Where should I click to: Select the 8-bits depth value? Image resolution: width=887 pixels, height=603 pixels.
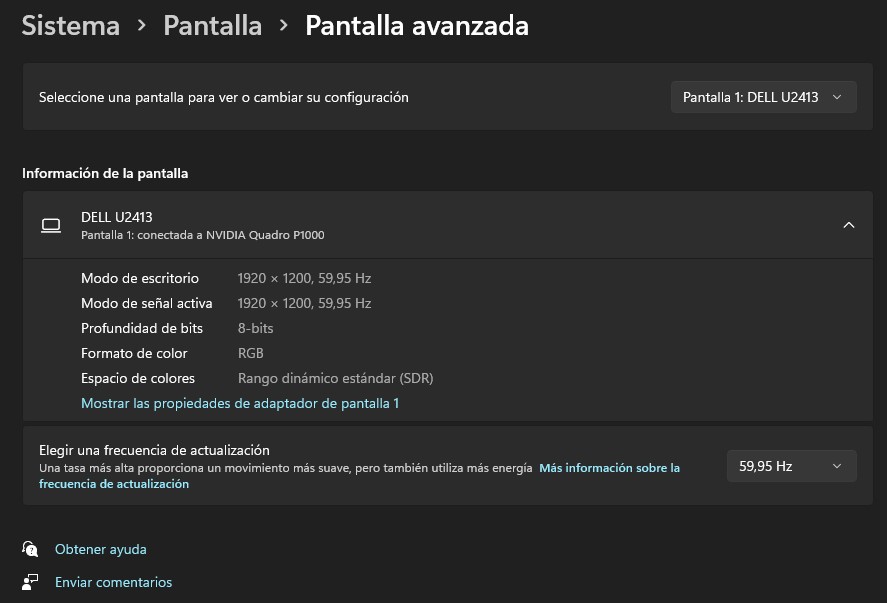pyautogui.click(x=256, y=328)
